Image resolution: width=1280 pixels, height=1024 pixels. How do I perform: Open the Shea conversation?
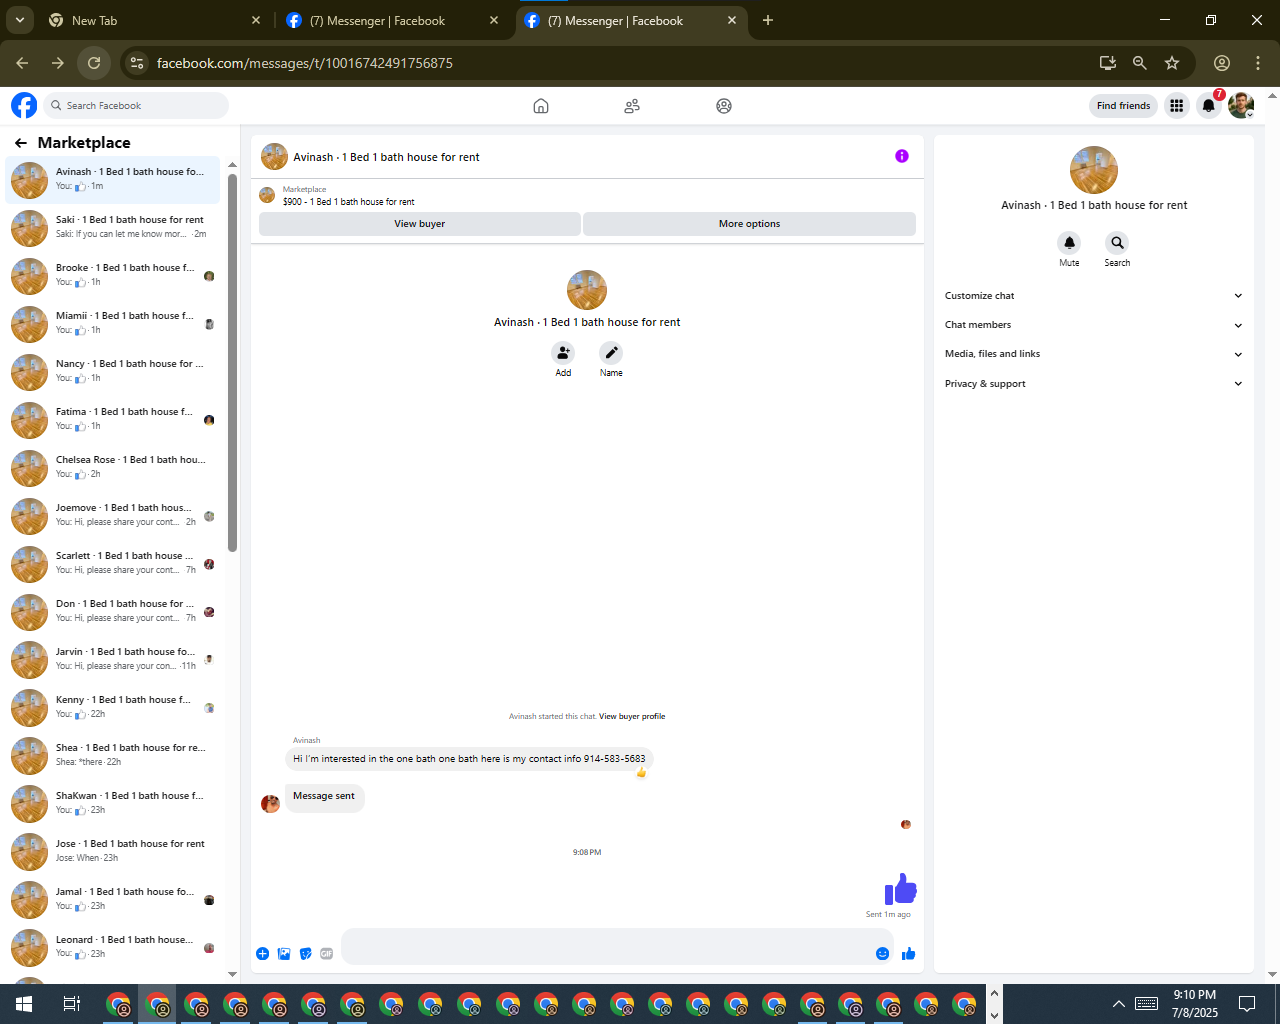pos(113,756)
